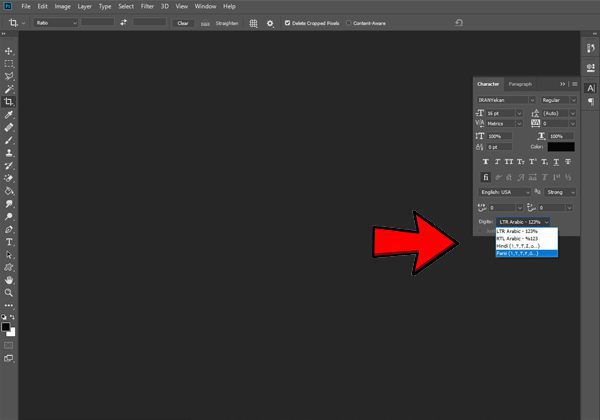
Task: Click the swap width and height arrows
Action: coord(123,23)
